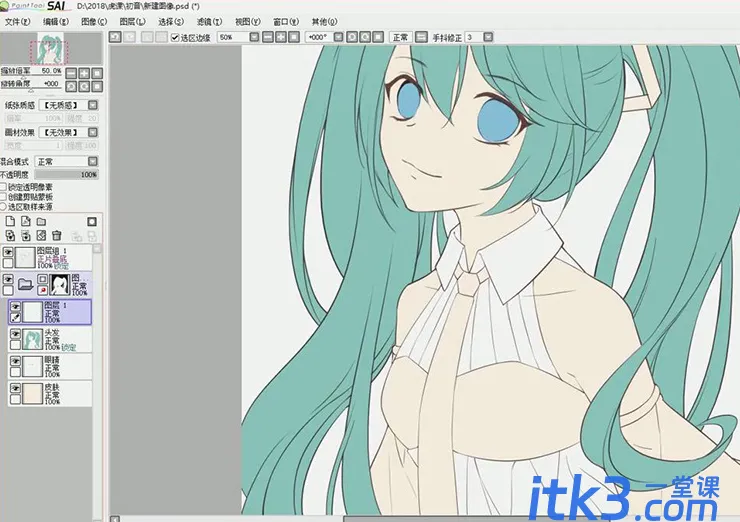Viewport: 740px width, 522px height.
Task: Open the 编辑 menu
Action: [x=56, y=22]
